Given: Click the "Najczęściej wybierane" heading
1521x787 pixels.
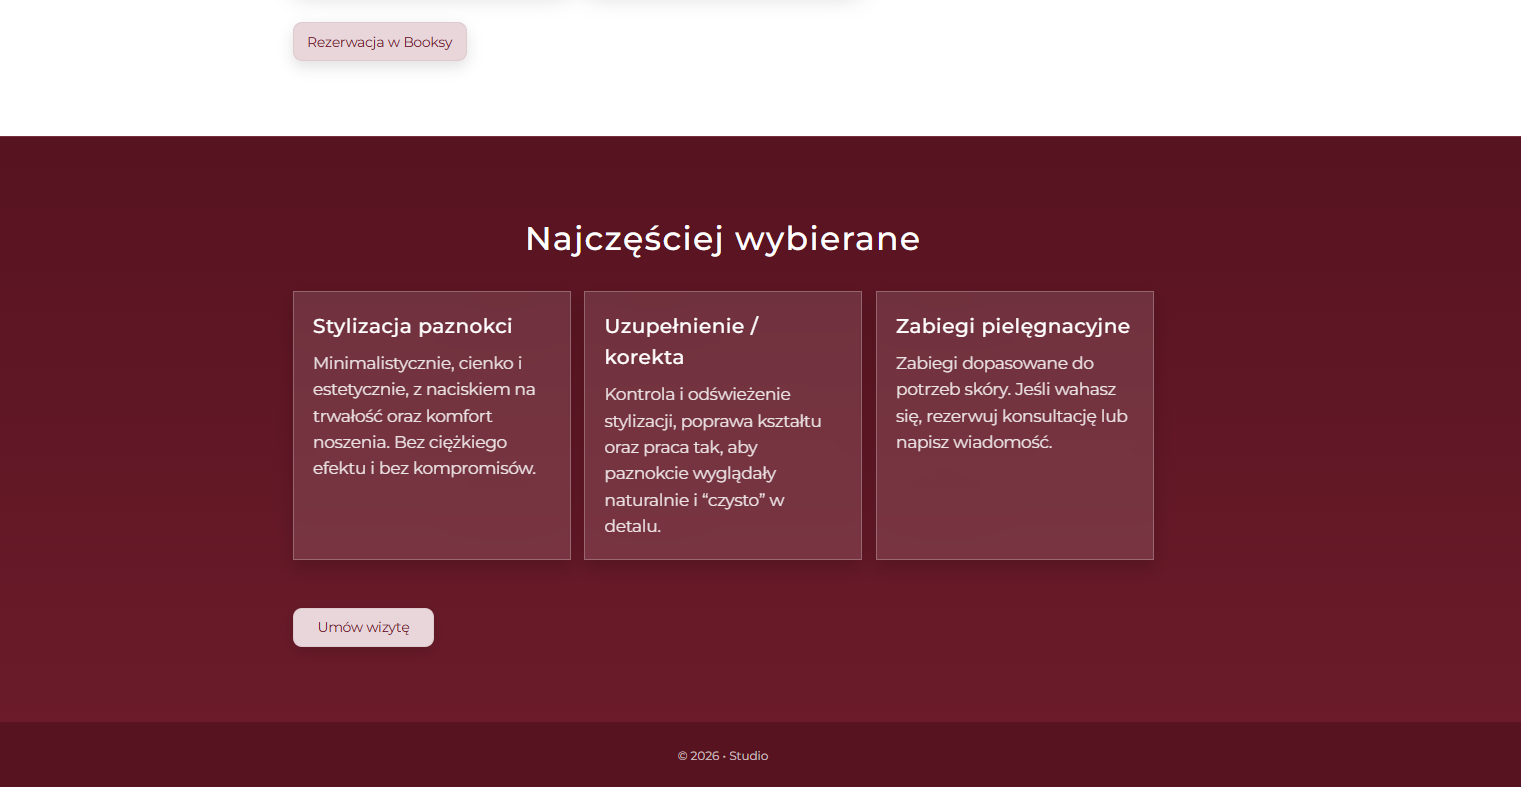Looking at the screenshot, I should tap(722, 239).
